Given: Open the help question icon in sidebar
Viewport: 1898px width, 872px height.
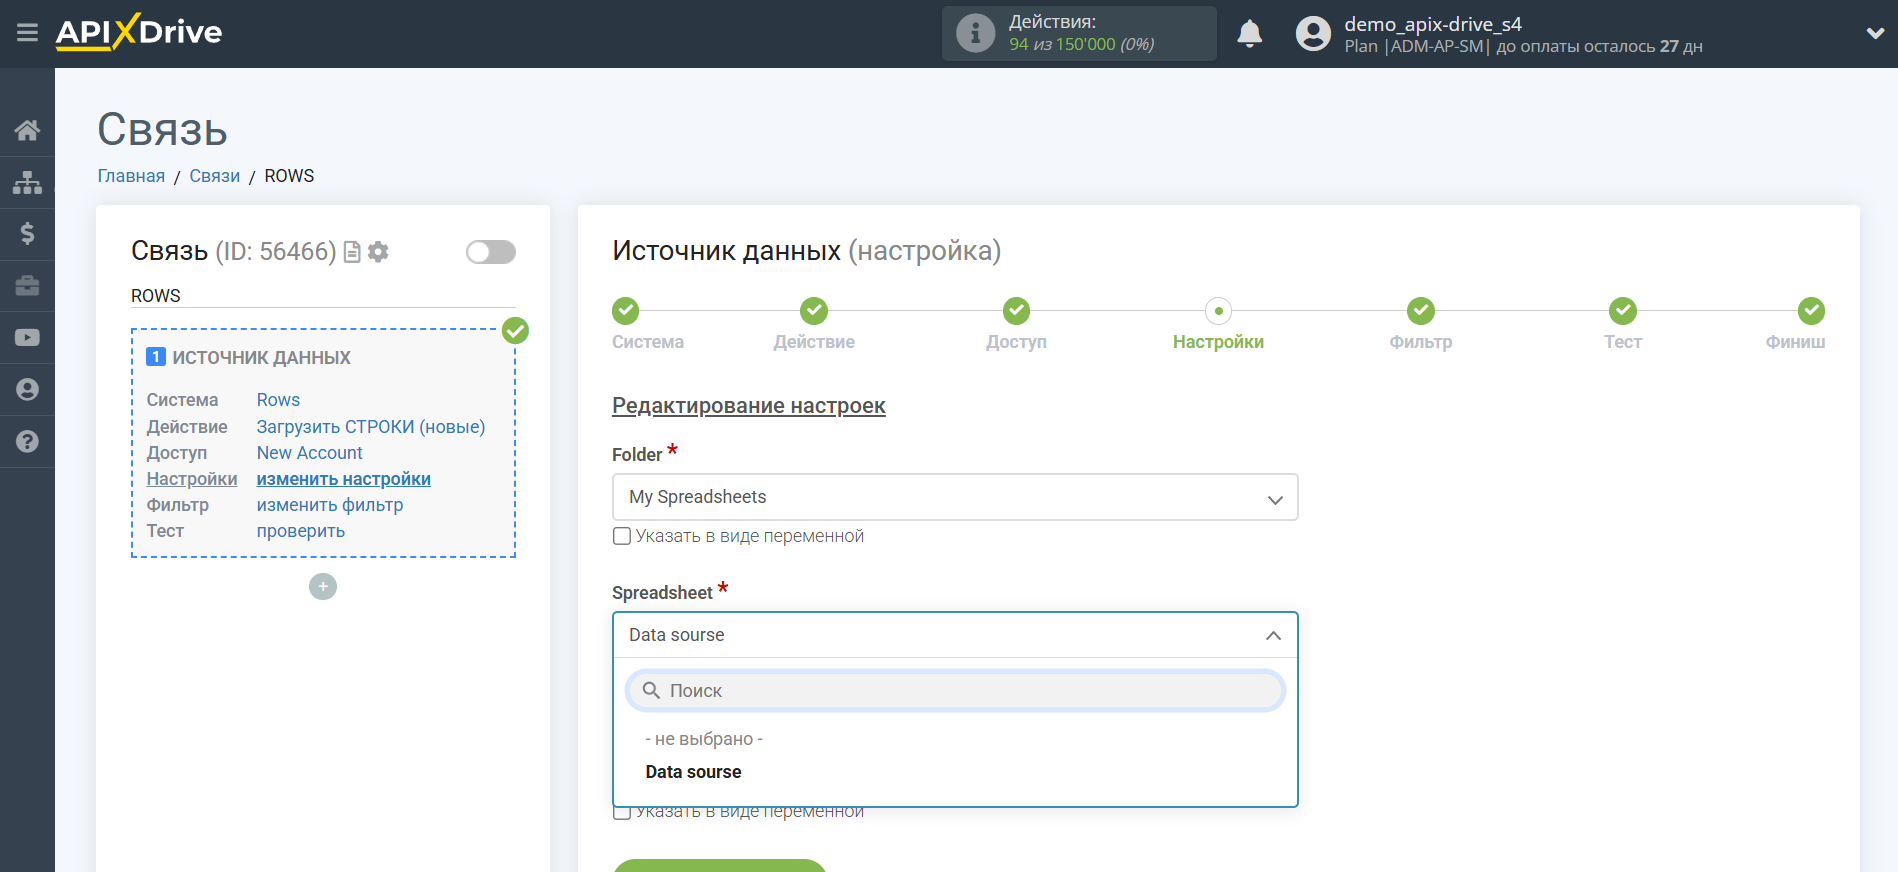Looking at the screenshot, I should [27, 441].
